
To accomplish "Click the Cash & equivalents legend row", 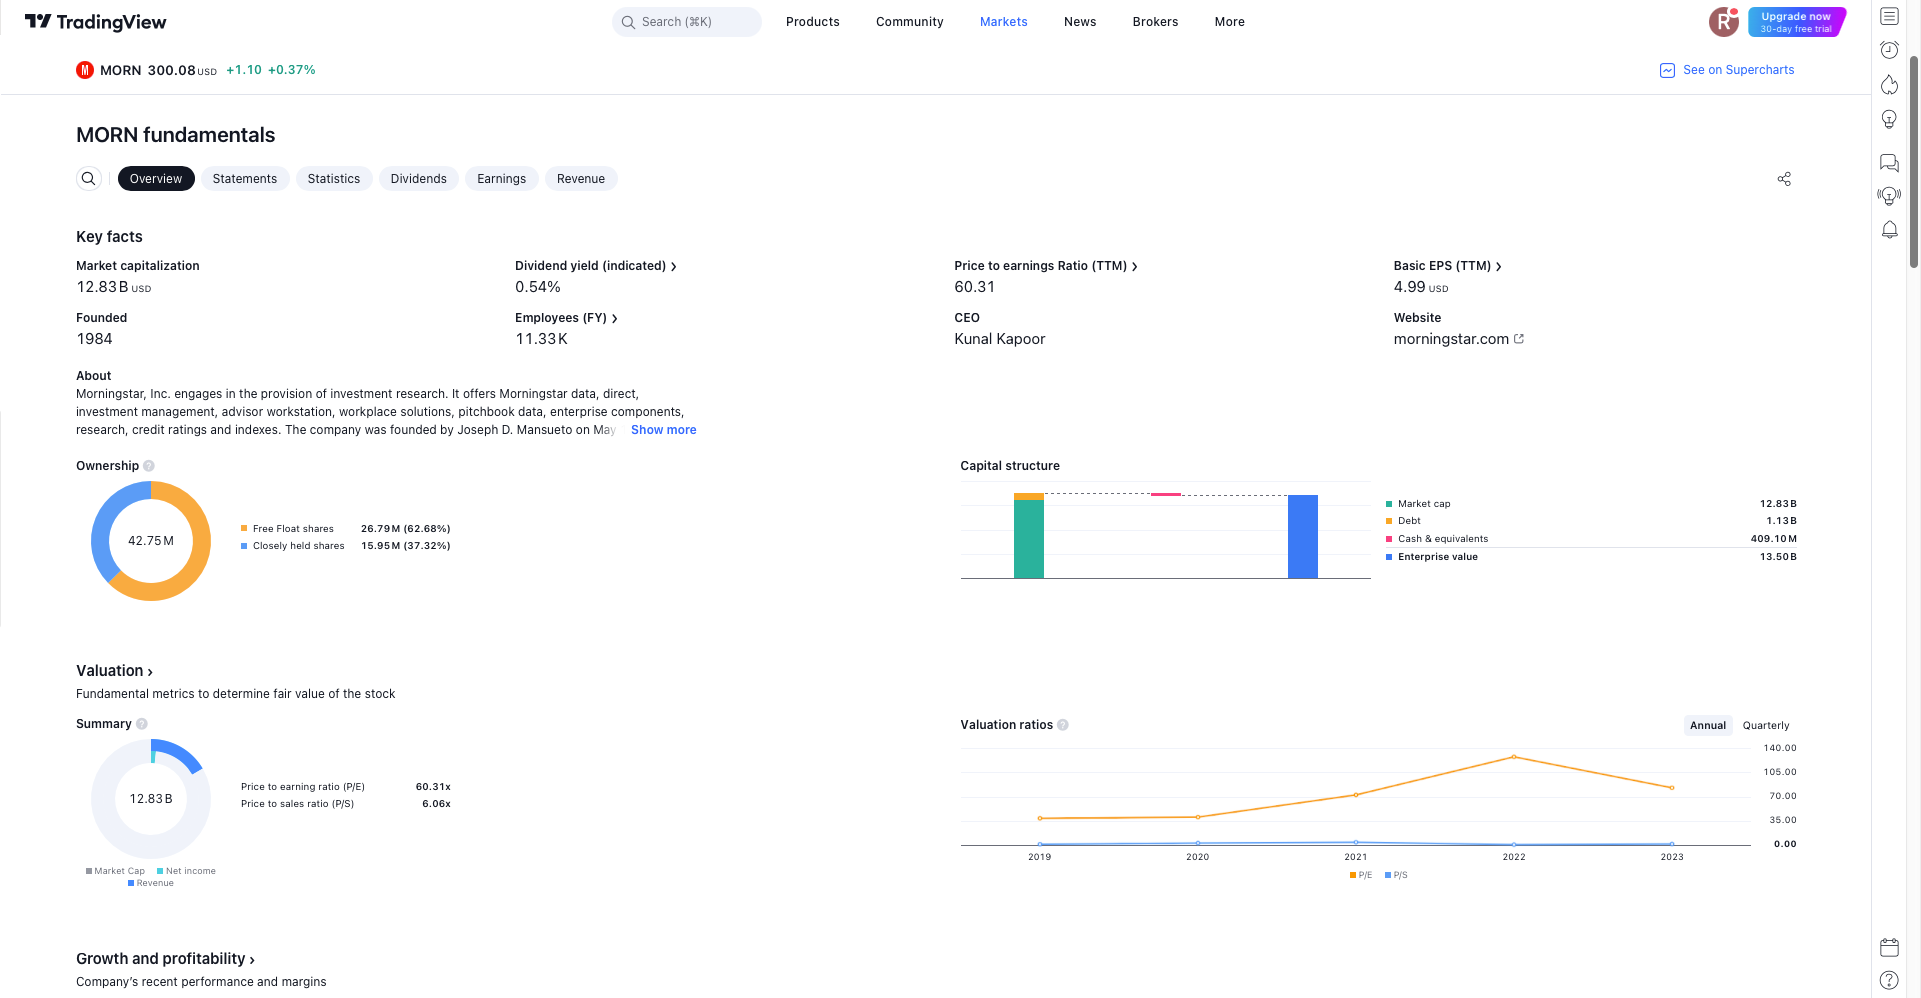I will (x=1591, y=539).
